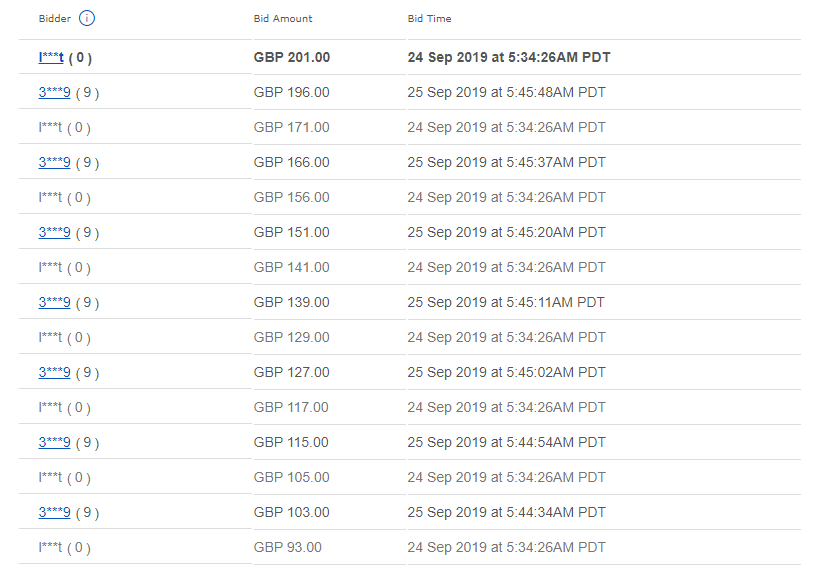818x574 pixels.
Task: Click the Bid Time column header
Action: pyautogui.click(x=429, y=18)
